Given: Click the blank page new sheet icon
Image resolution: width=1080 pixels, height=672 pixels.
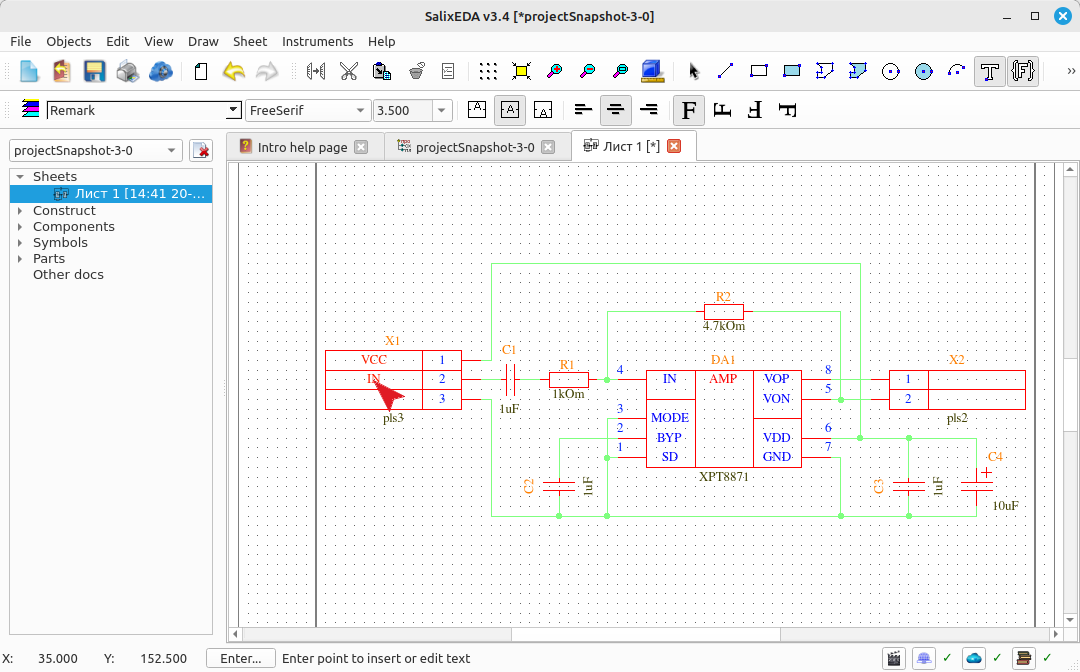Looking at the screenshot, I should click(200, 71).
